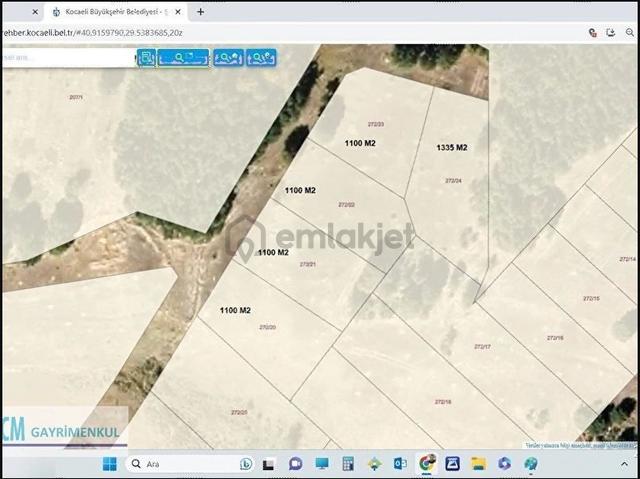Click the install app icon in address bar

click(x=611, y=33)
